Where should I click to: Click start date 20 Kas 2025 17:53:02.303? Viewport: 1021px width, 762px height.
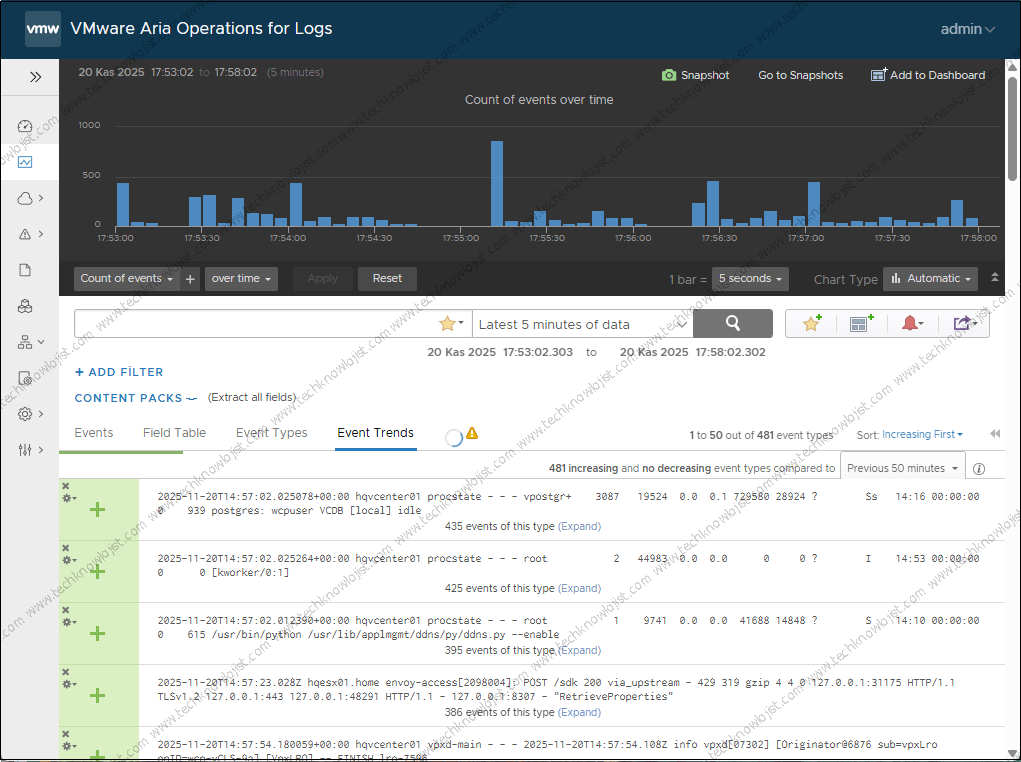pos(500,352)
